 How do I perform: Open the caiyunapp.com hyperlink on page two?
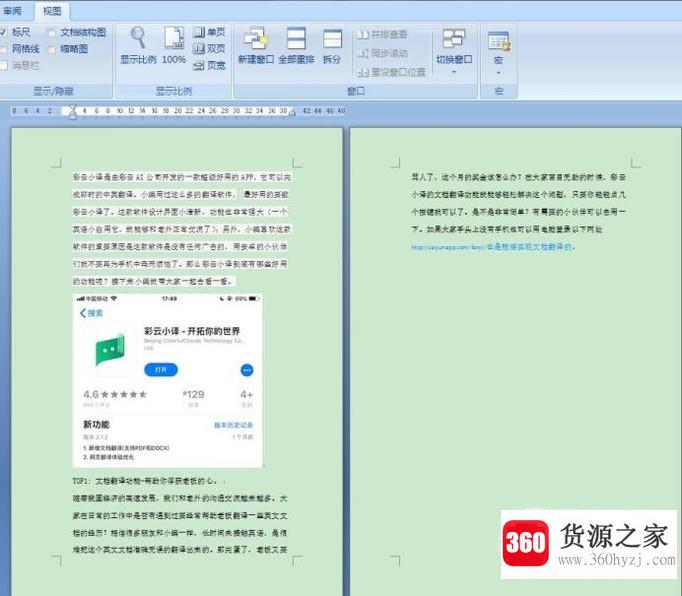[x=448, y=247]
